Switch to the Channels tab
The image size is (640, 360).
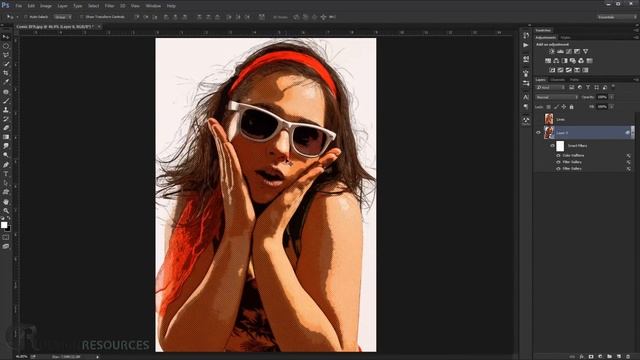click(557, 80)
